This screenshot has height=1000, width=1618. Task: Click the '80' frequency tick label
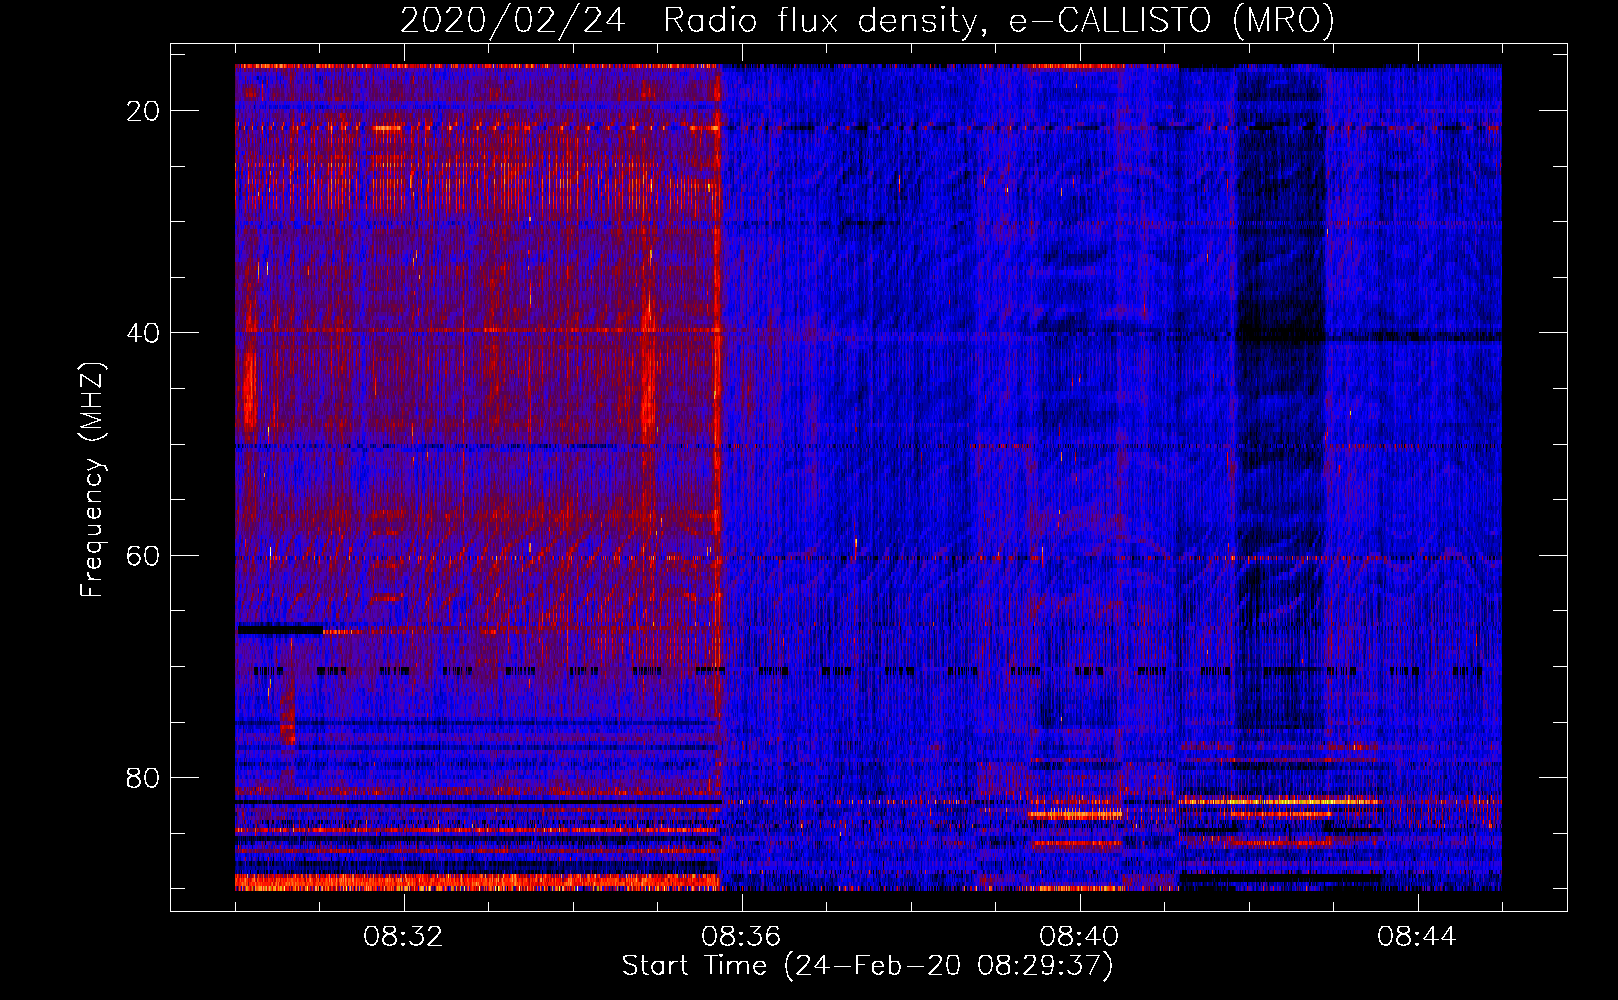(144, 777)
